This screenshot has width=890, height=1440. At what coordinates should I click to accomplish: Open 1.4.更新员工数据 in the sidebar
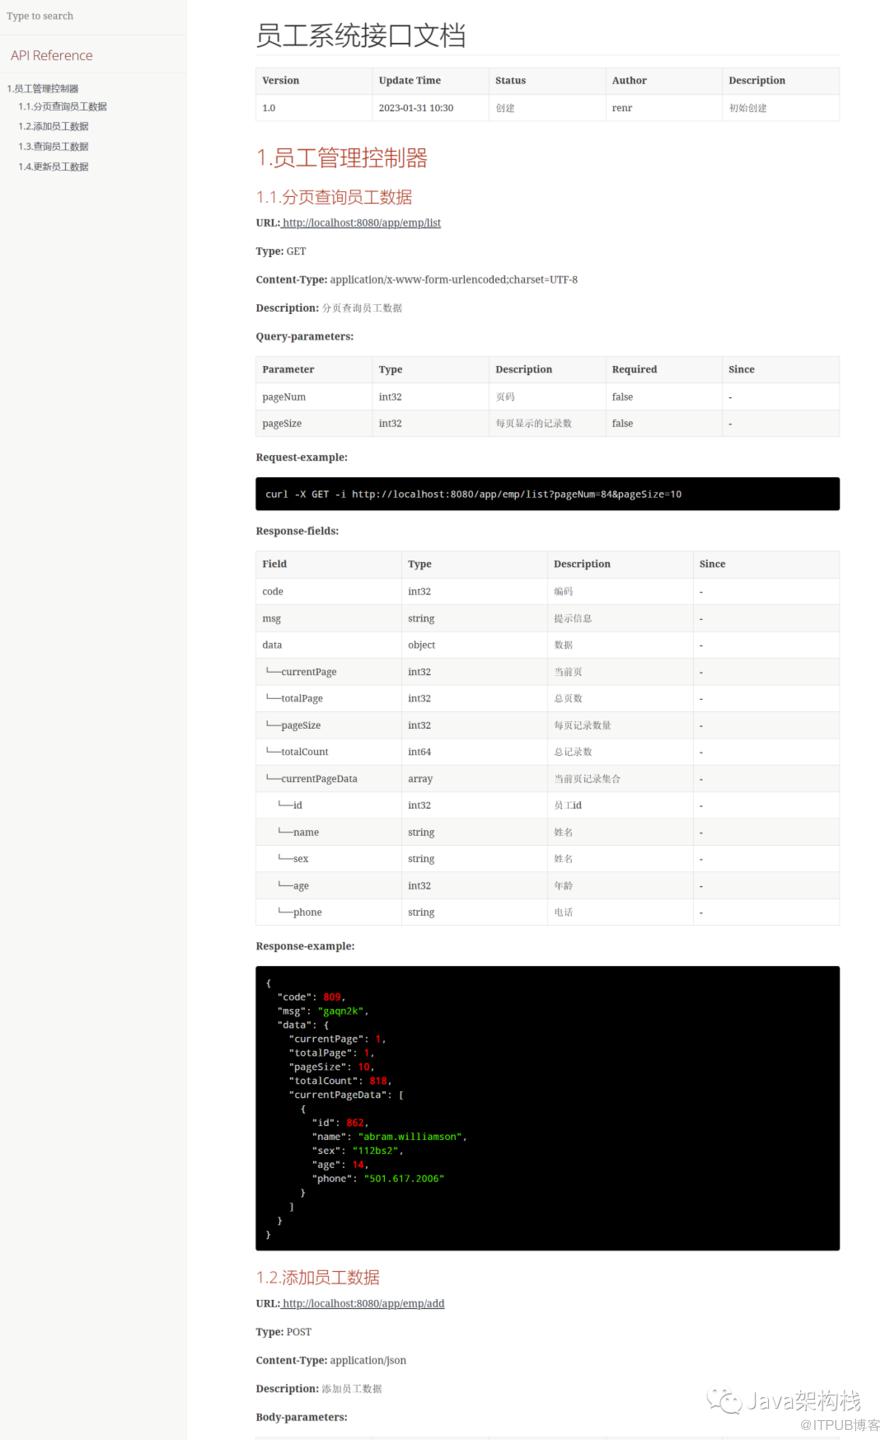click(x=53, y=166)
